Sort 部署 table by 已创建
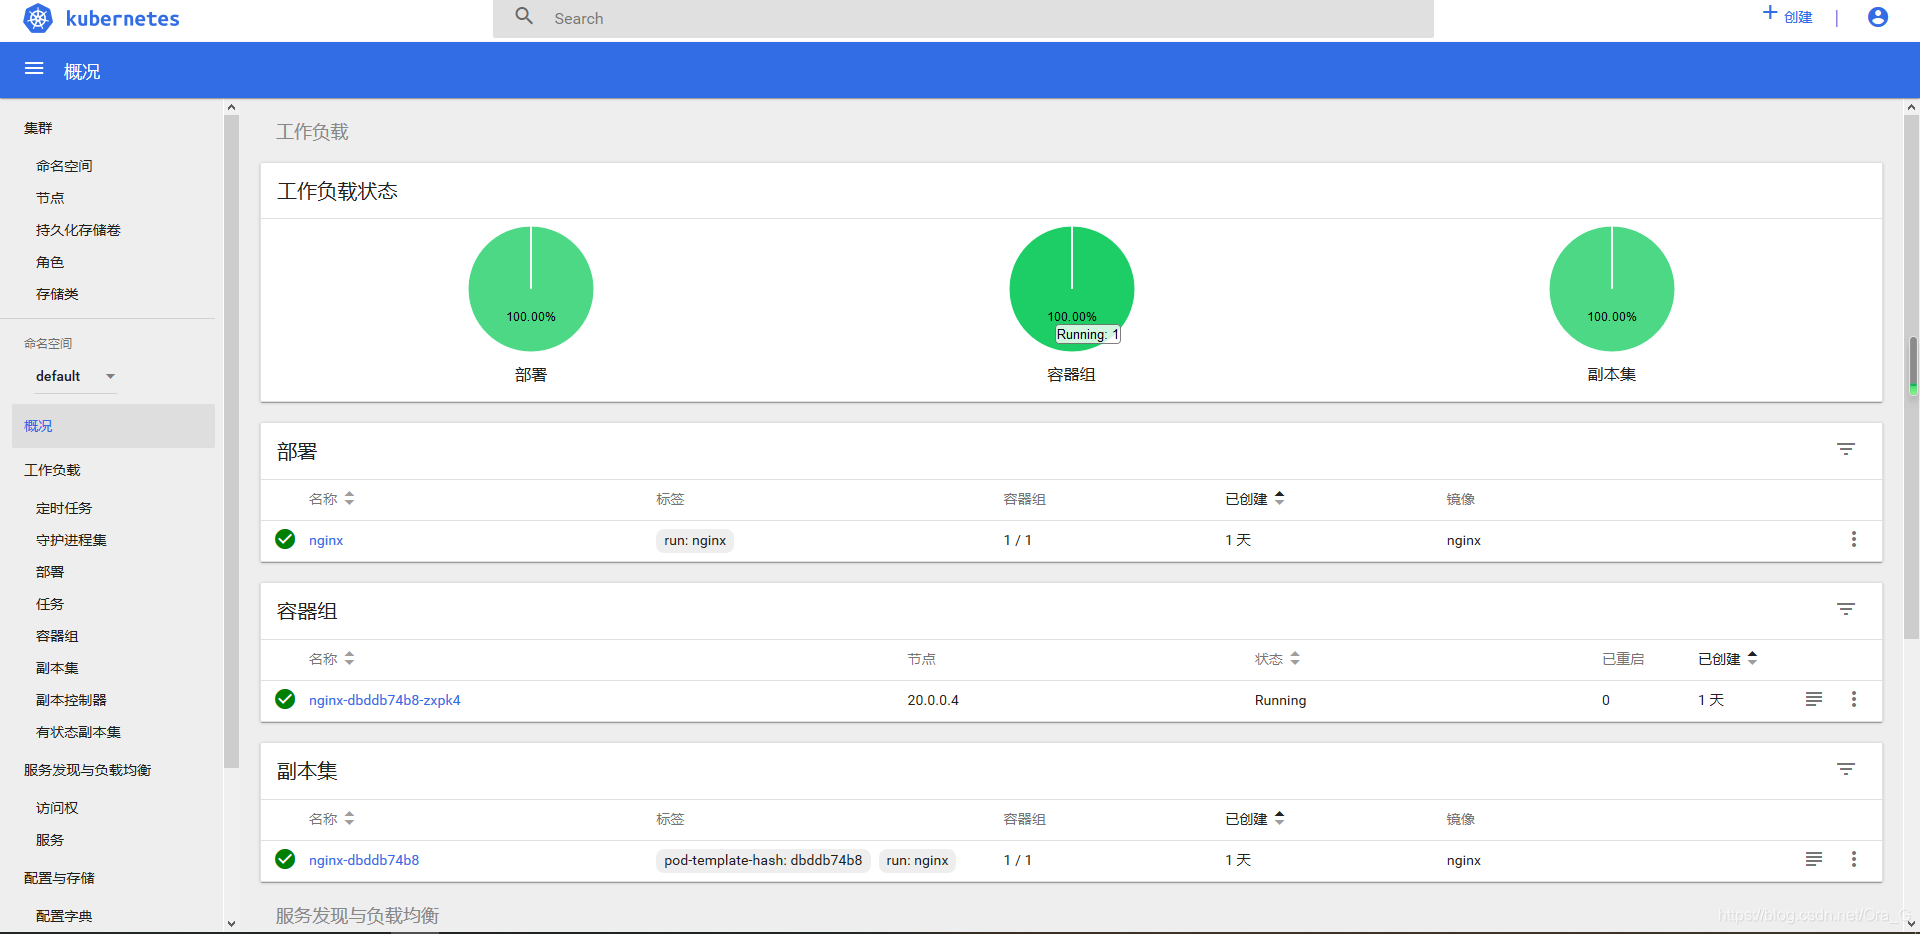Image resolution: width=1920 pixels, height=934 pixels. pyautogui.click(x=1254, y=499)
